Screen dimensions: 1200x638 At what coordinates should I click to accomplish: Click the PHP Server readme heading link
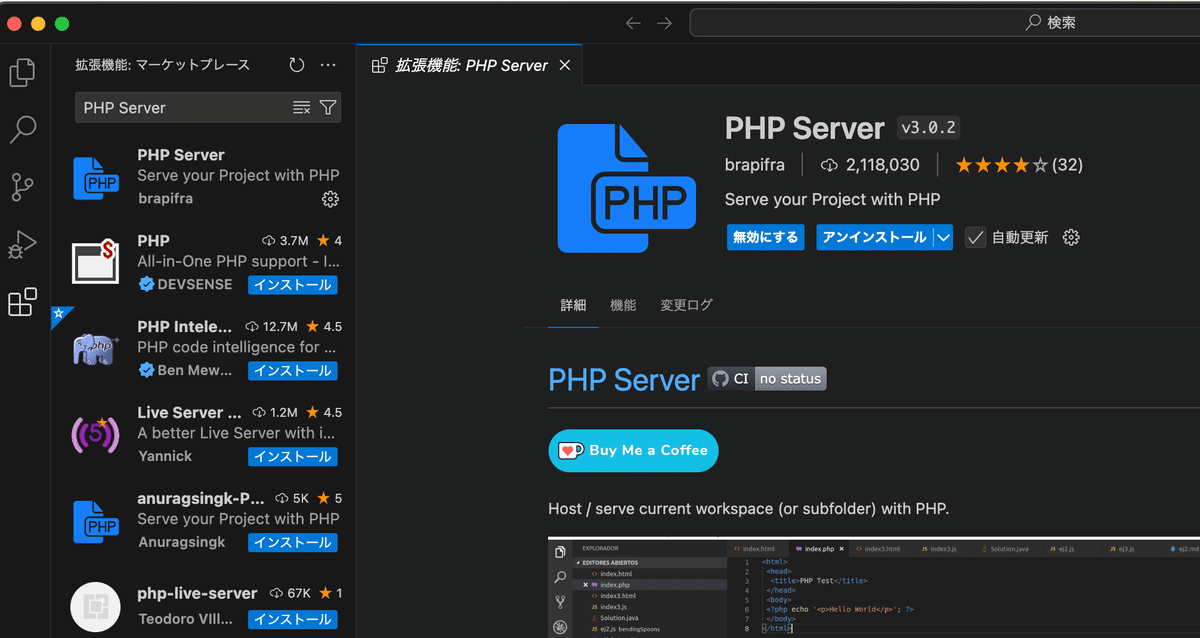(x=623, y=380)
